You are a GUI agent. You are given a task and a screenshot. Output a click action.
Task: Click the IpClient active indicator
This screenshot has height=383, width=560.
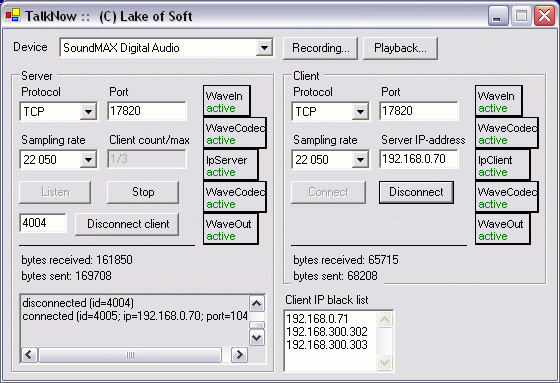click(x=502, y=165)
